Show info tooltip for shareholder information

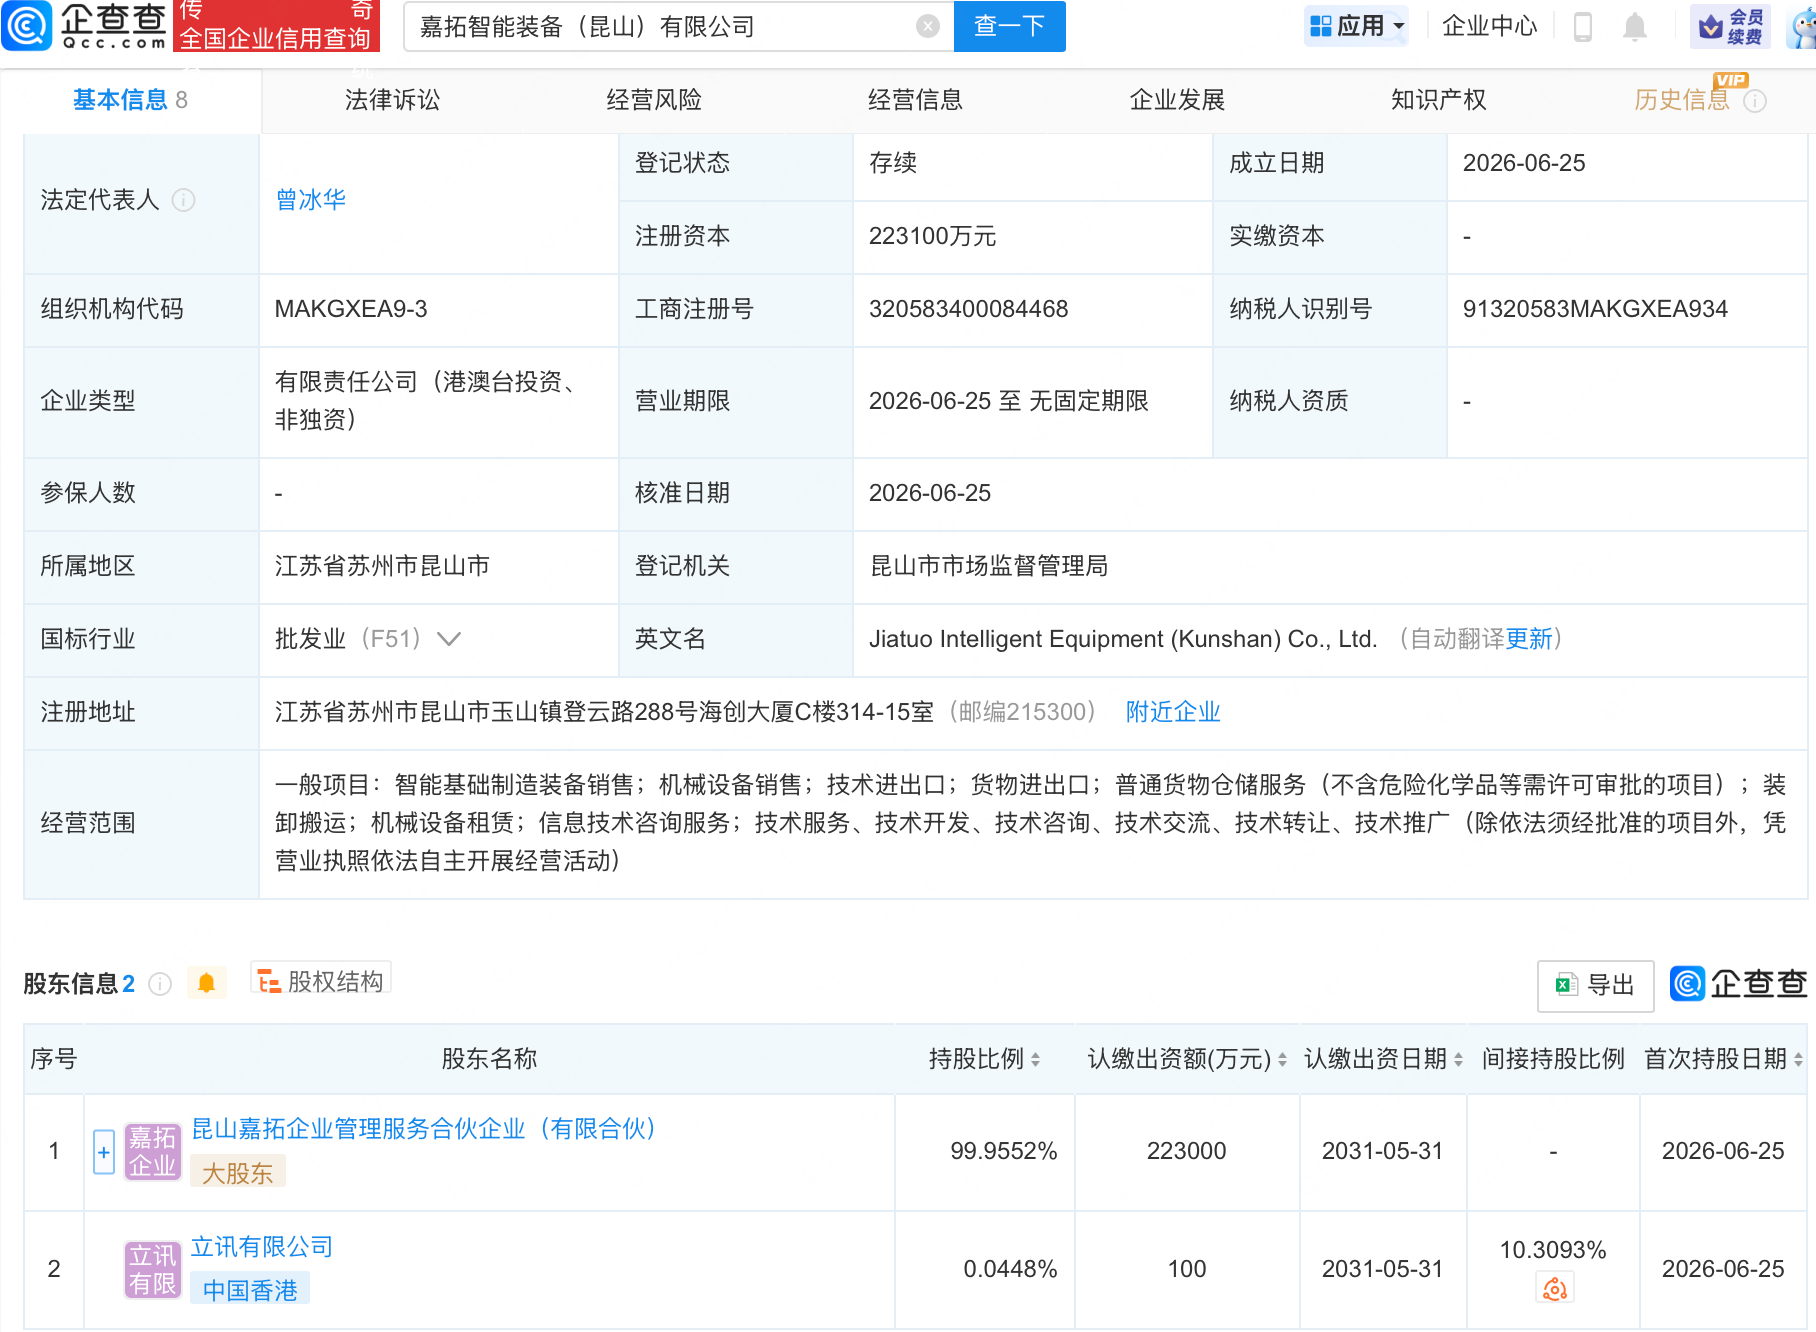pos(160,984)
